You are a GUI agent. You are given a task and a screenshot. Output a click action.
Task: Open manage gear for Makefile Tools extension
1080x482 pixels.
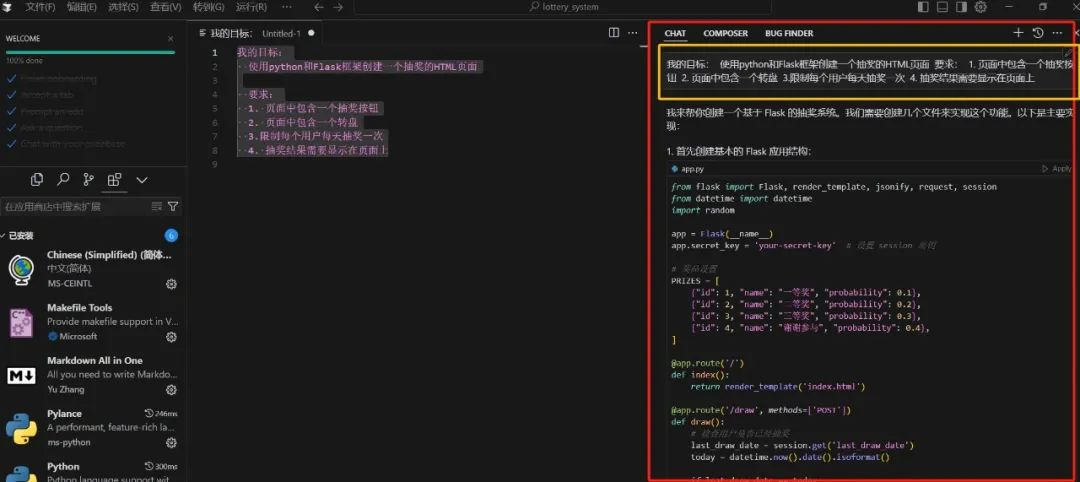pyautogui.click(x=172, y=337)
